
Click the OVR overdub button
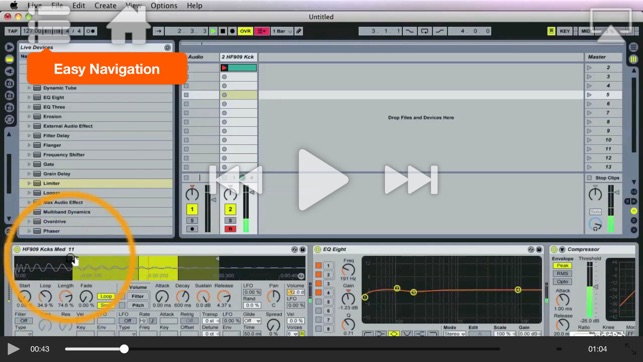[x=245, y=31]
